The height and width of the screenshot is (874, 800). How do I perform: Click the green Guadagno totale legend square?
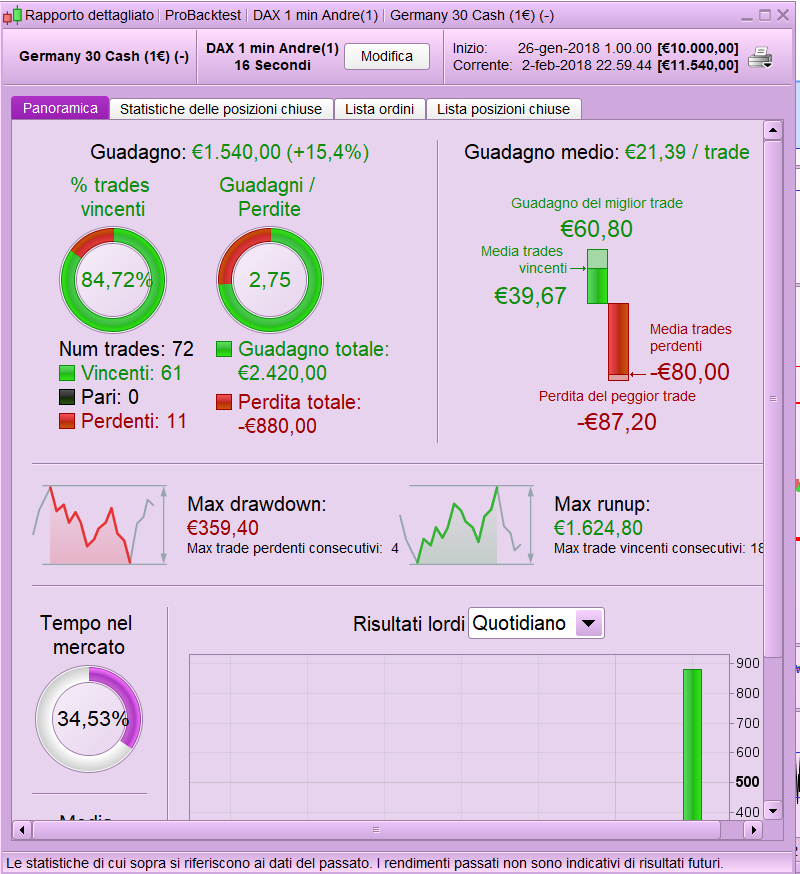224,349
